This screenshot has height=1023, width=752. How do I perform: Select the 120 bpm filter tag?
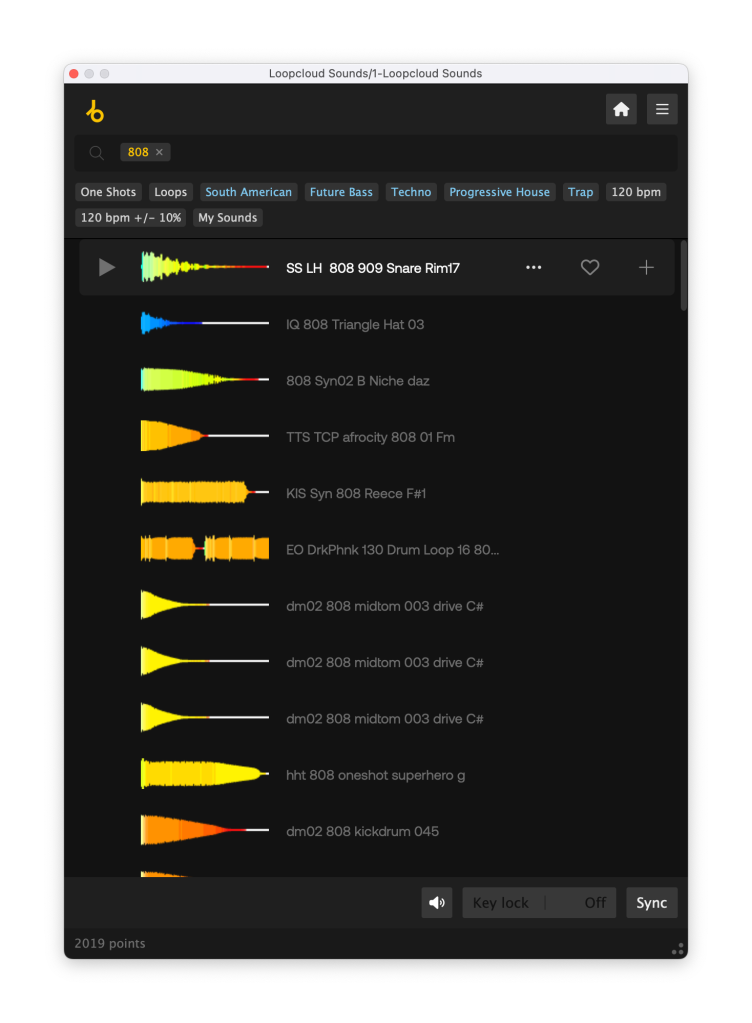636,192
